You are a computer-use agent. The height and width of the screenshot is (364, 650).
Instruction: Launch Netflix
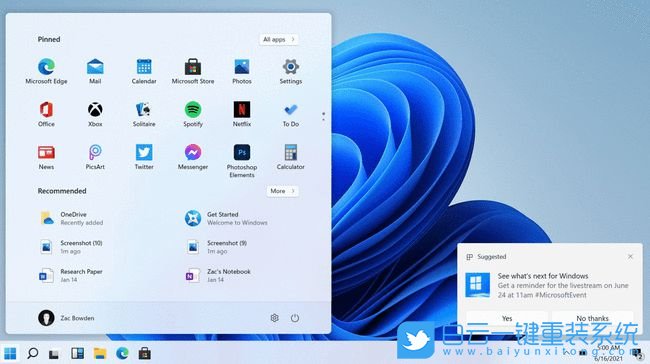pyautogui.click(x=242, y=114)
